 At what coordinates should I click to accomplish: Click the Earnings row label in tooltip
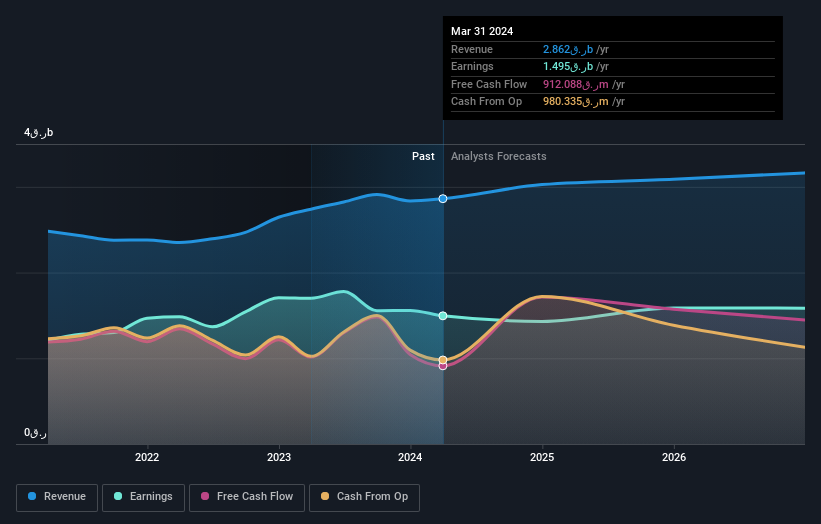[x=472, y=67]
